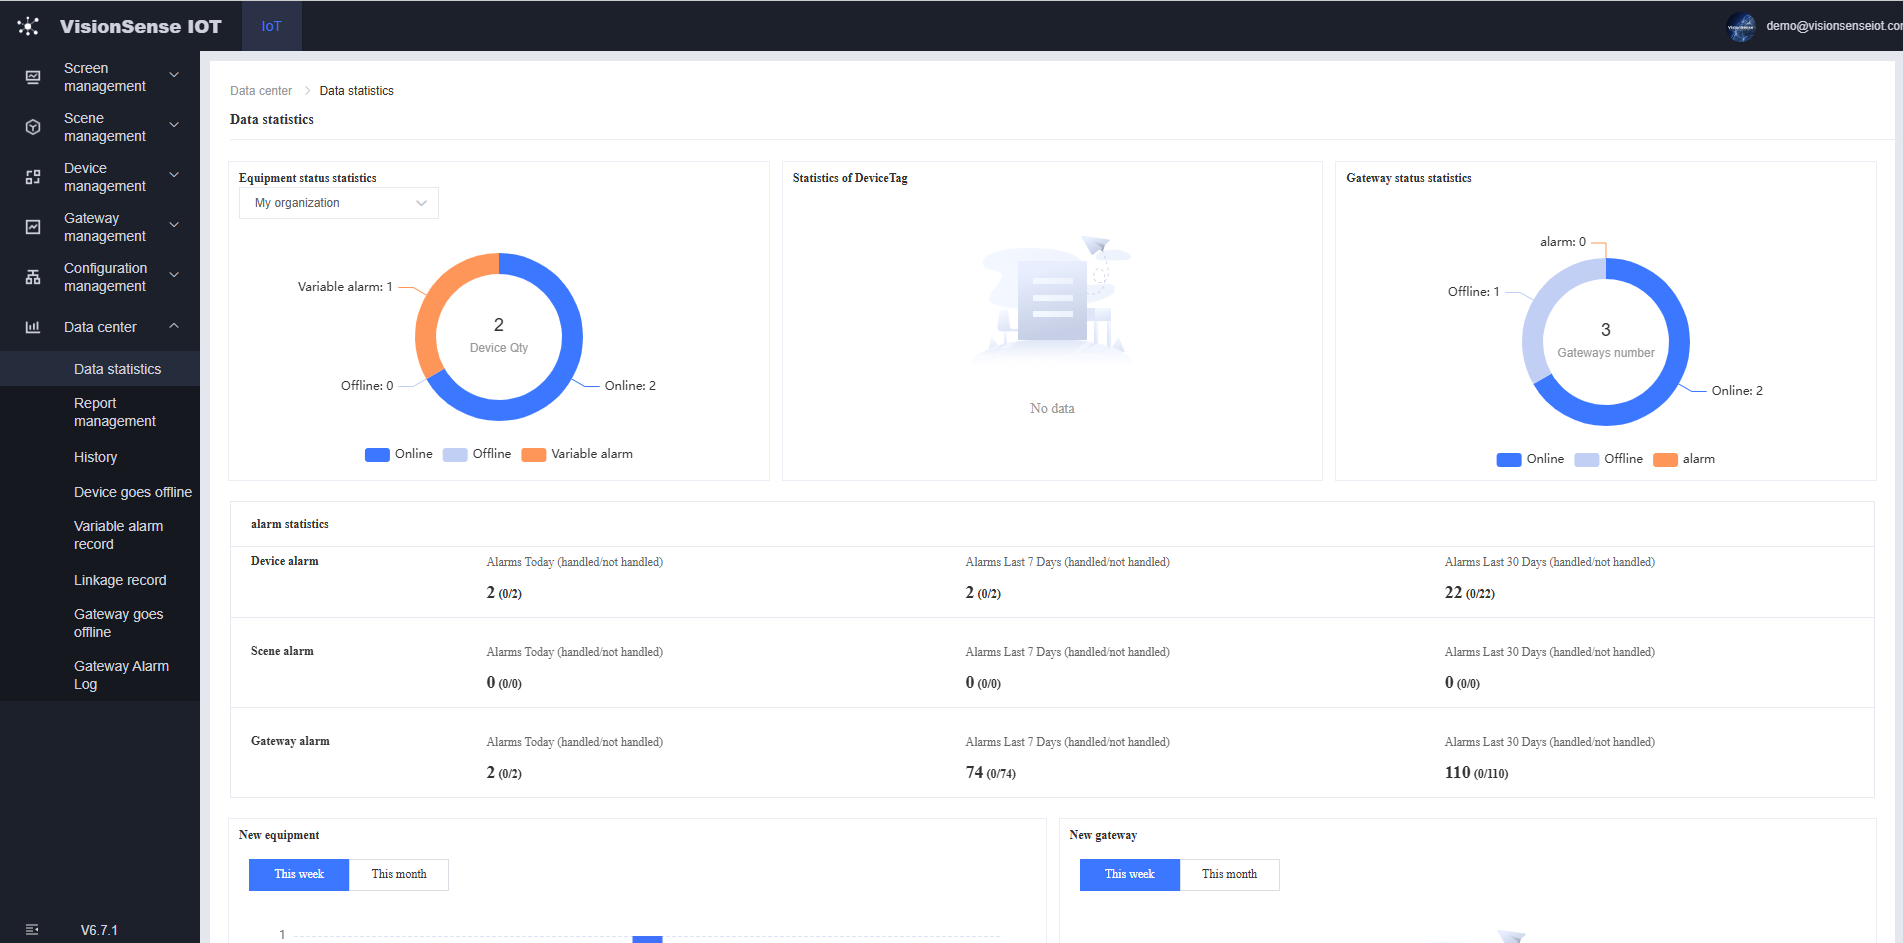Viewport: 1903px width, 943px height.
Task: Click the blue bar in New equipment chart
Action: click(648, 939)
